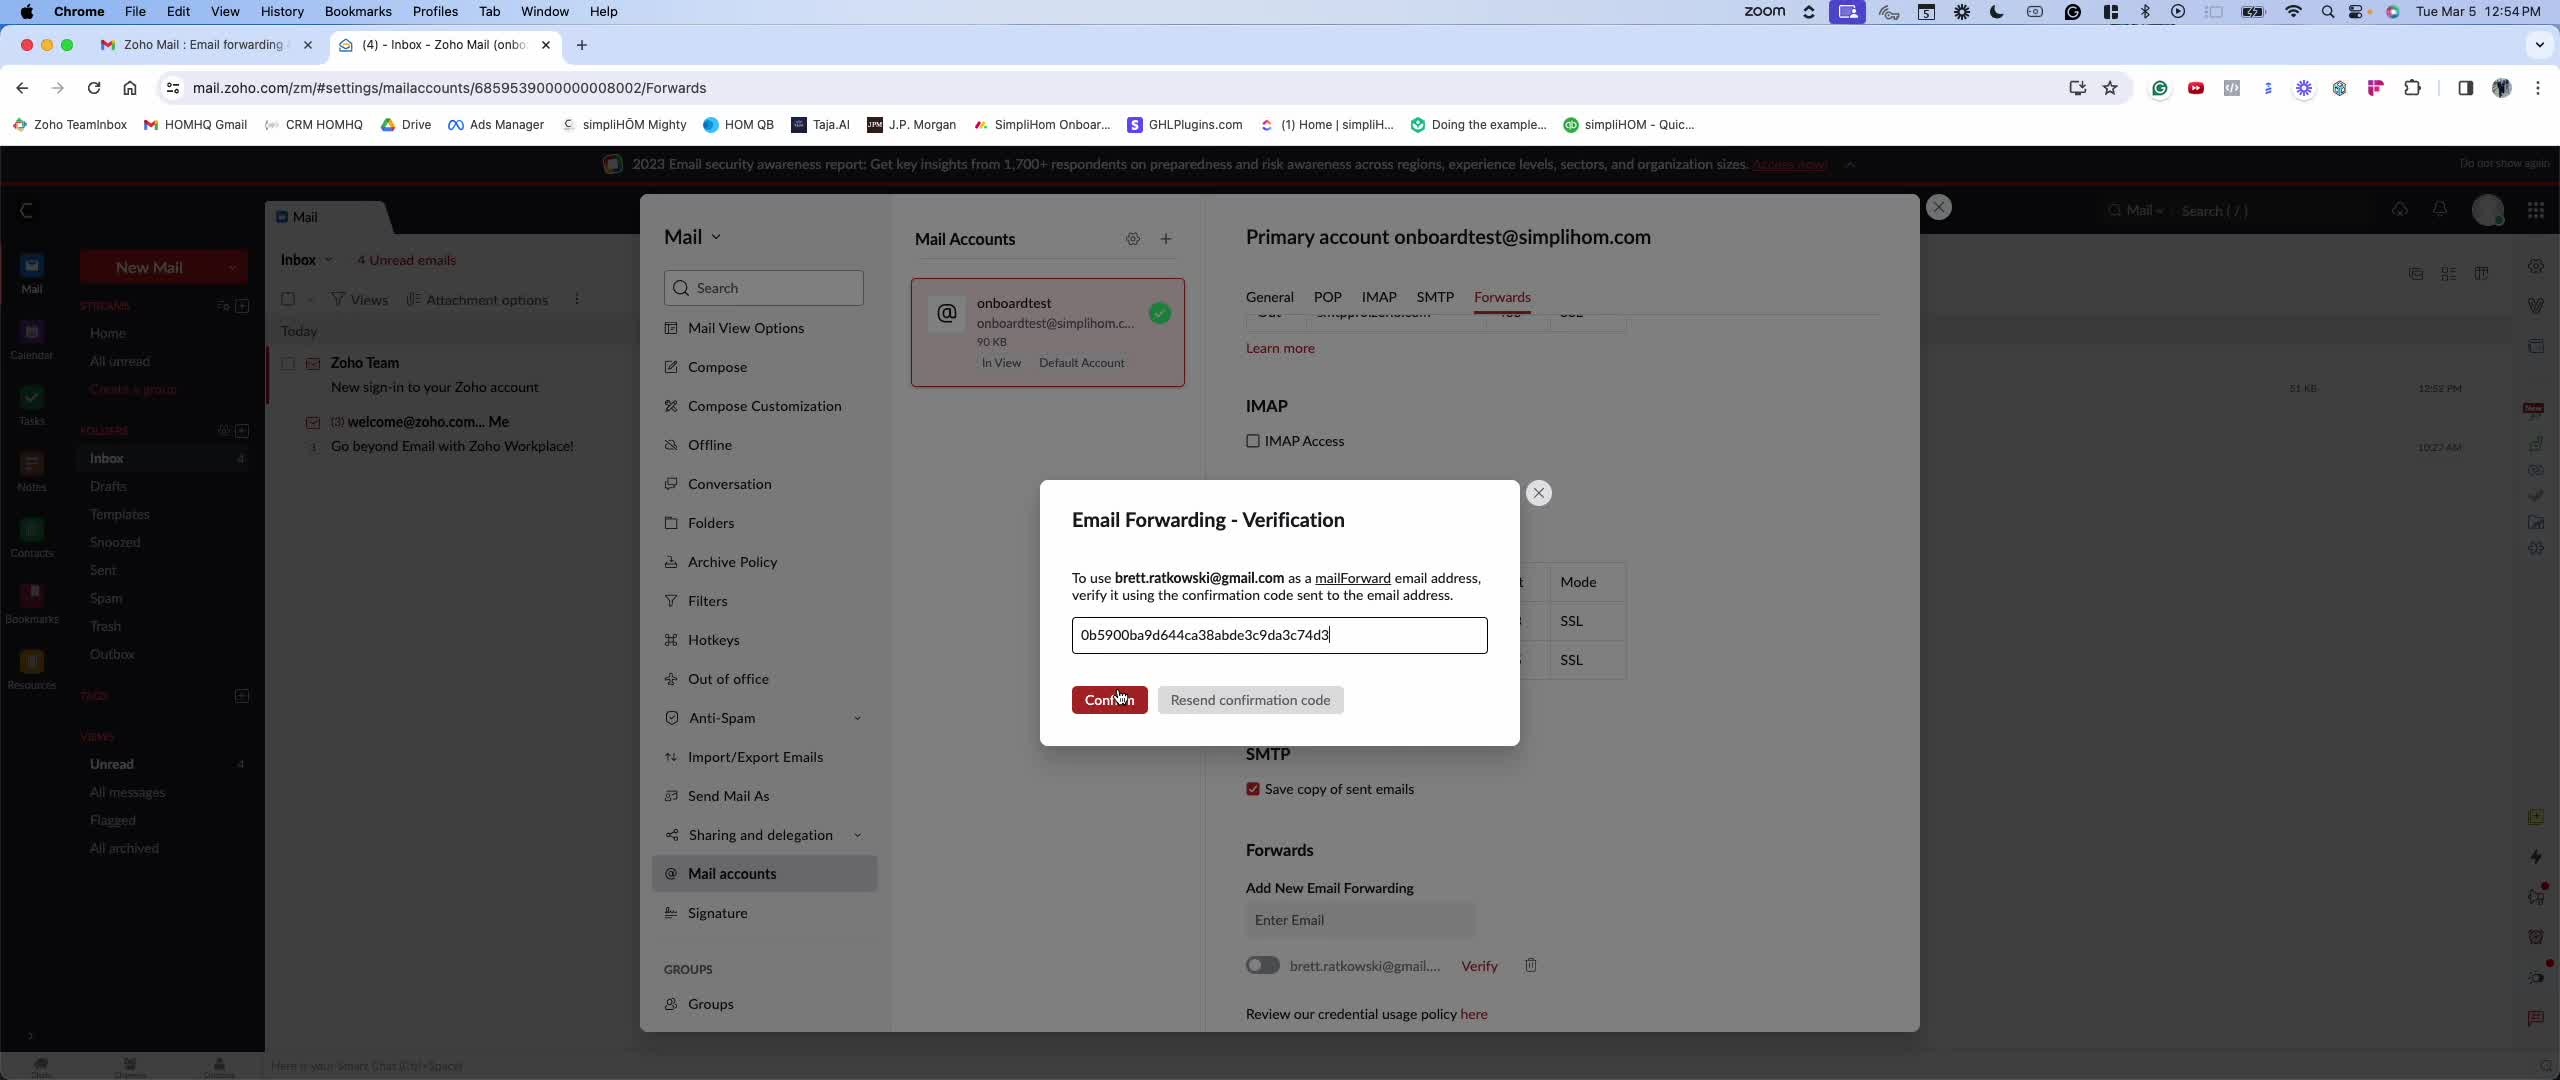Enable the IMAP Access checkbox
Screen dimensions: 2560x1080
(x=1253, y=441)
